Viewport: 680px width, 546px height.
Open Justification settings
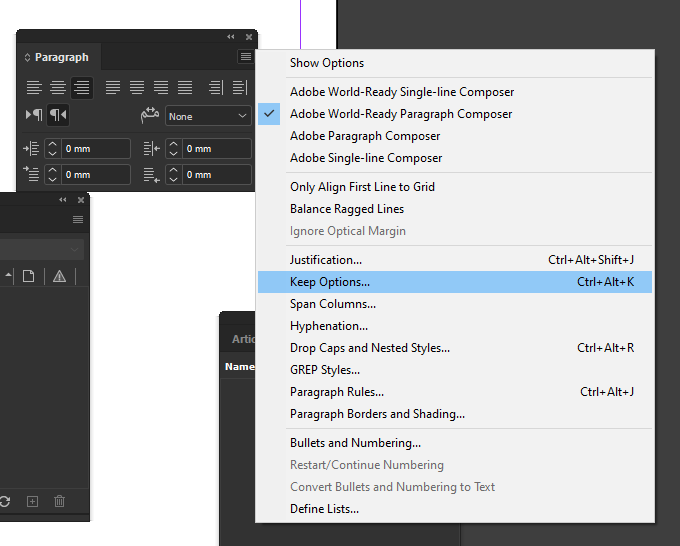coord(455,260)
